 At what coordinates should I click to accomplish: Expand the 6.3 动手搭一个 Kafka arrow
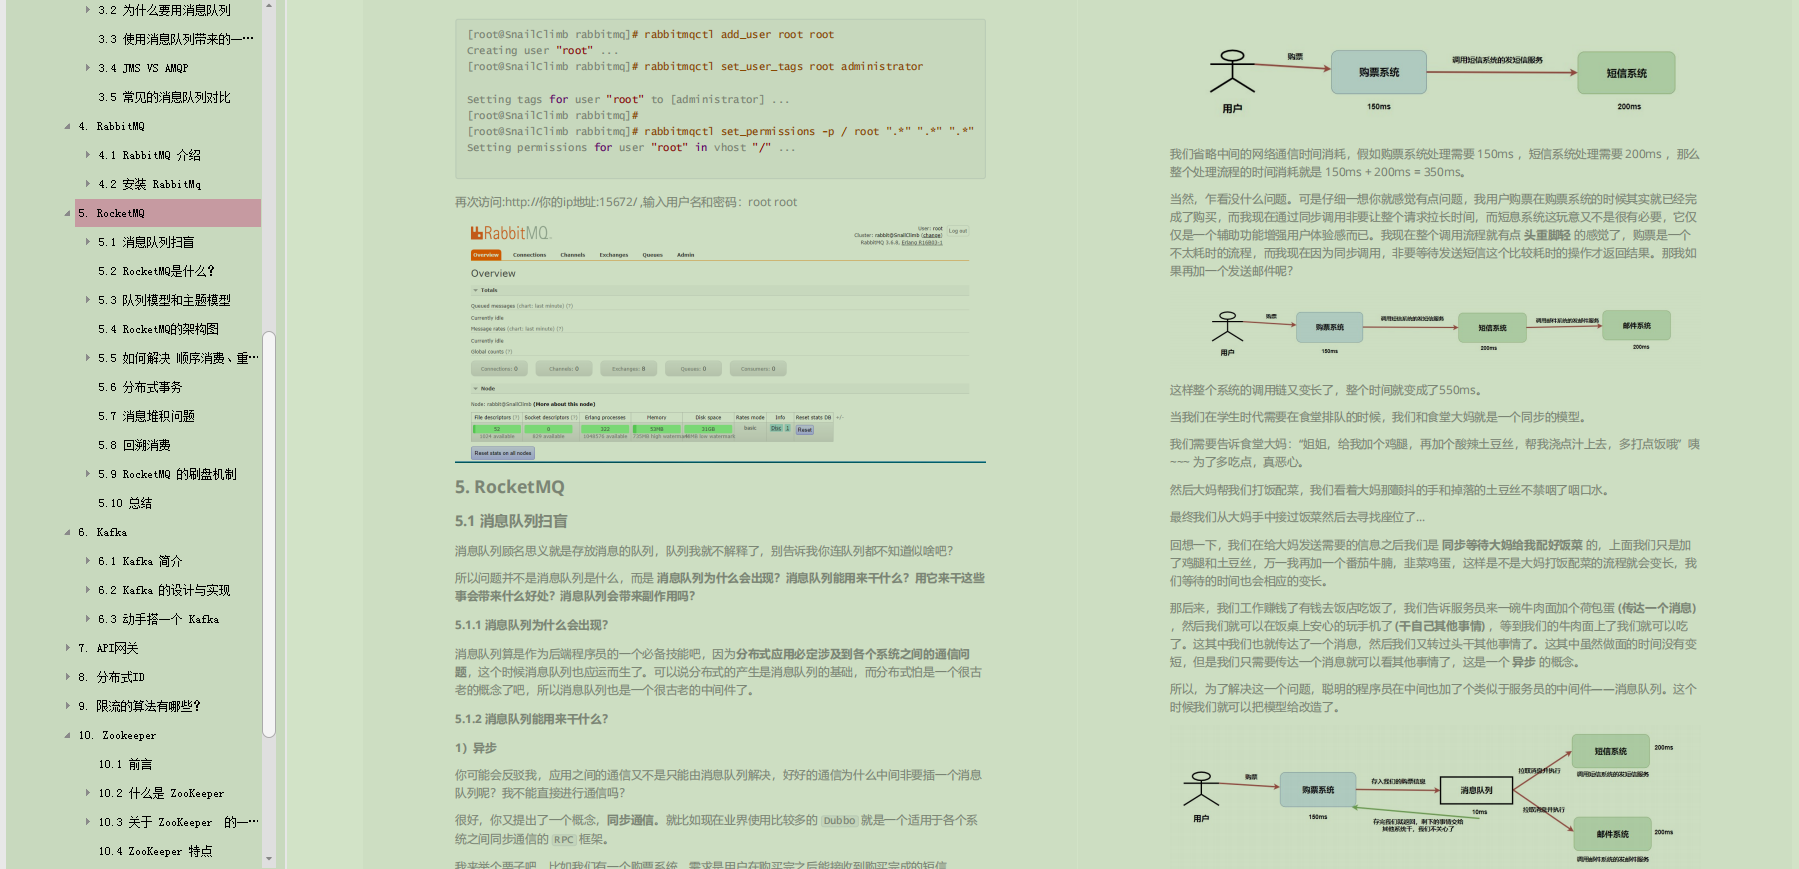[x=88, y=619]
